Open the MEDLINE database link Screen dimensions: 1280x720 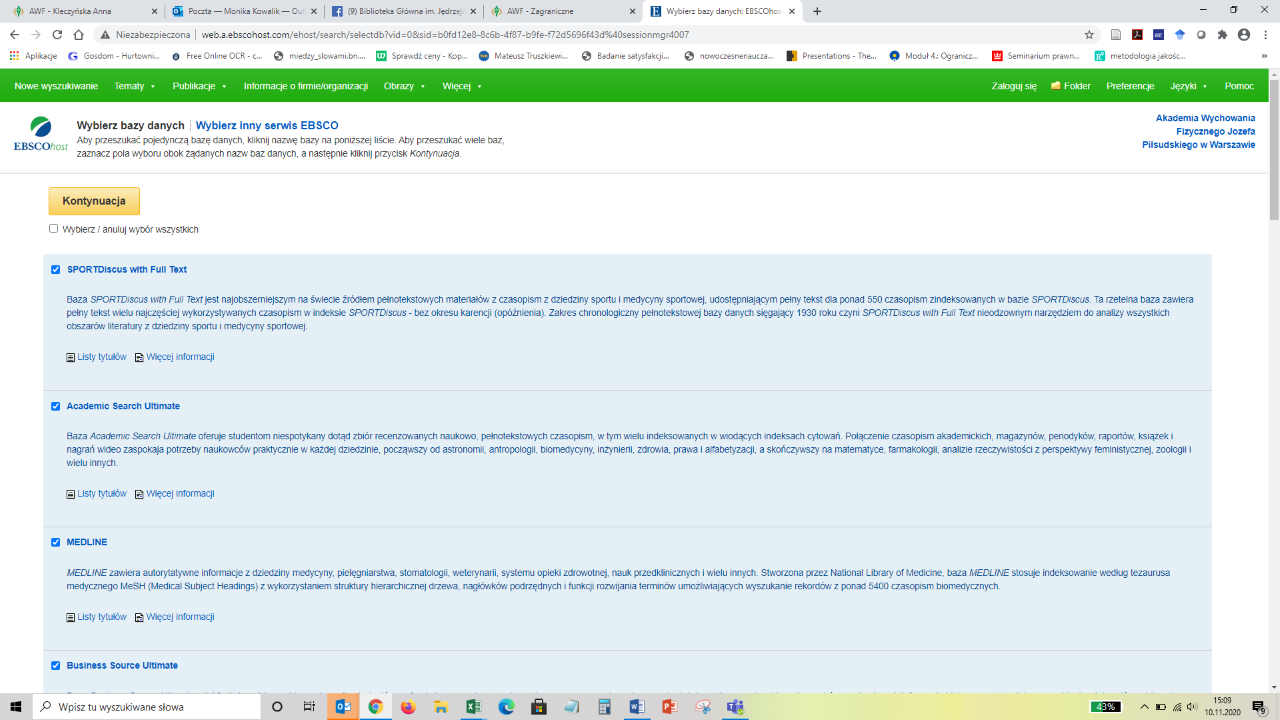pyautogui.click(x=87, y=542)
